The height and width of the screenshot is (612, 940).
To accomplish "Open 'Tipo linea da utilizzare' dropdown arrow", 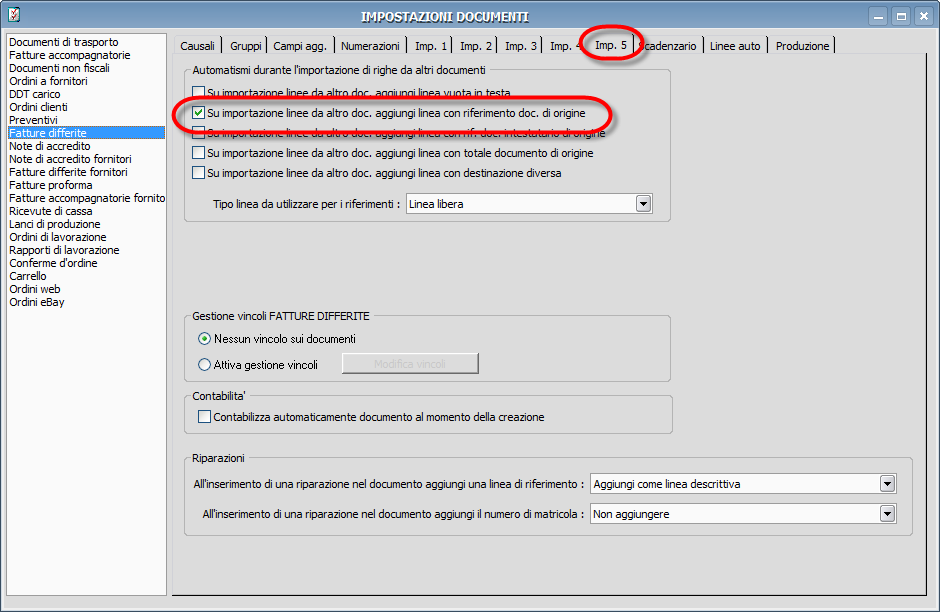I will pyautogui.click(x=643, y=204).
